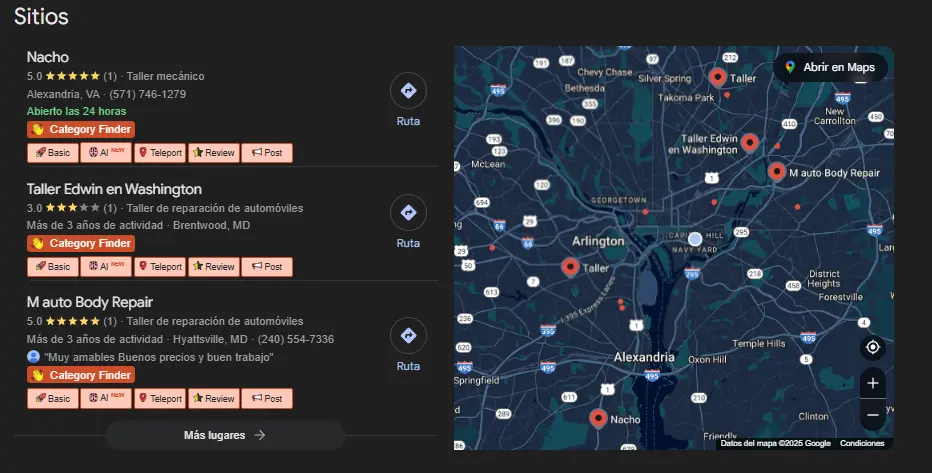Select the Nacho map pin
Image resolution: width=932 pixels, height=473 pixels.
click(x=598, y=418)
